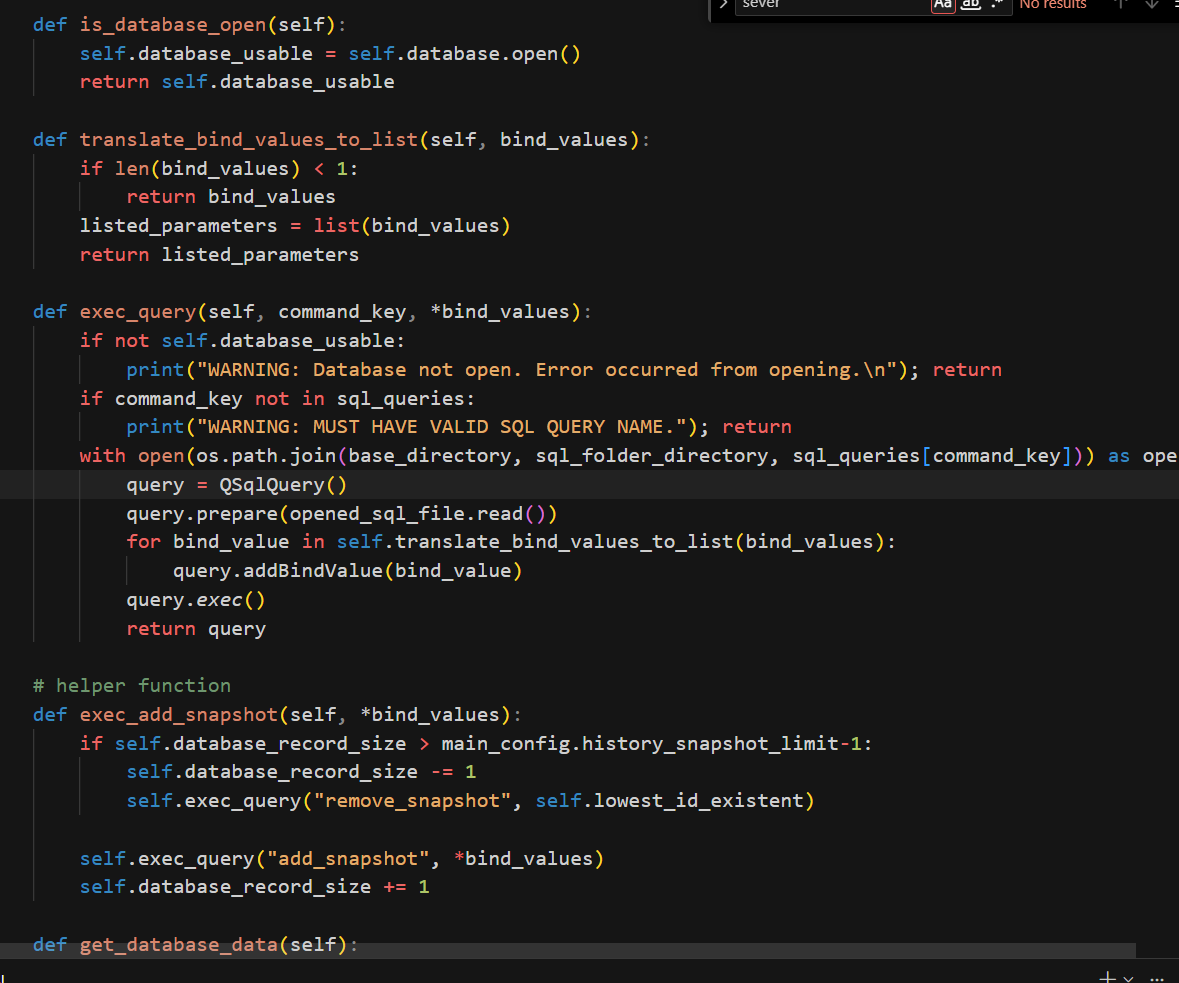Click translate_bind_values_to_list in its def line
Image resolution: width=1179 pixels, height=983 pixels.
point(248,140)
